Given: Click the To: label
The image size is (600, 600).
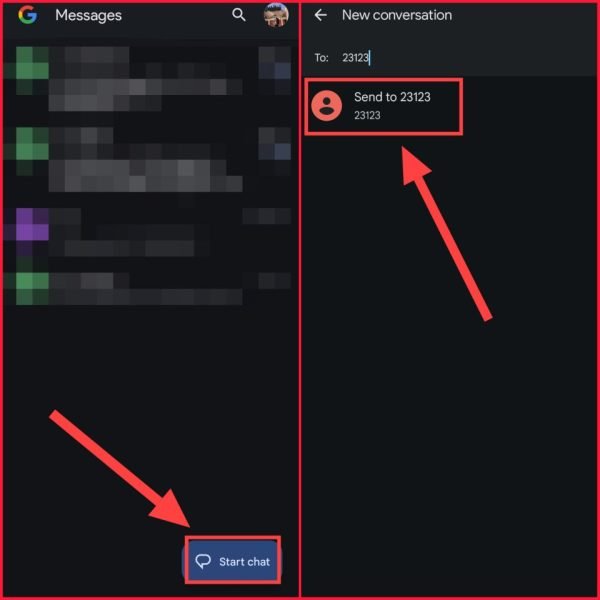Looking at the screenshot, I should pyautogui.click(x=321, y=58).
